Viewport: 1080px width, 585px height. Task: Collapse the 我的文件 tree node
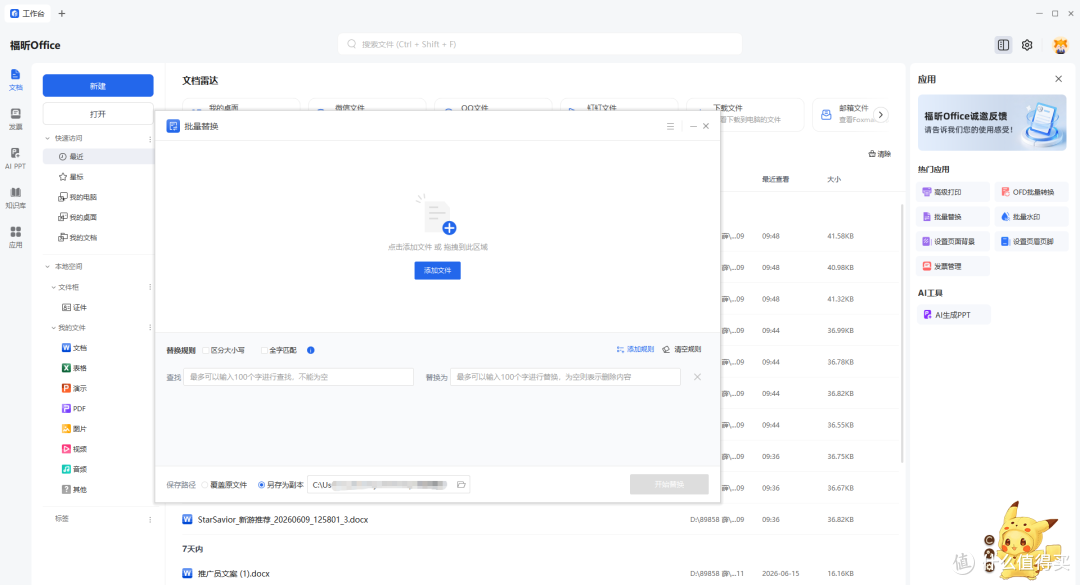click(54, 328)
